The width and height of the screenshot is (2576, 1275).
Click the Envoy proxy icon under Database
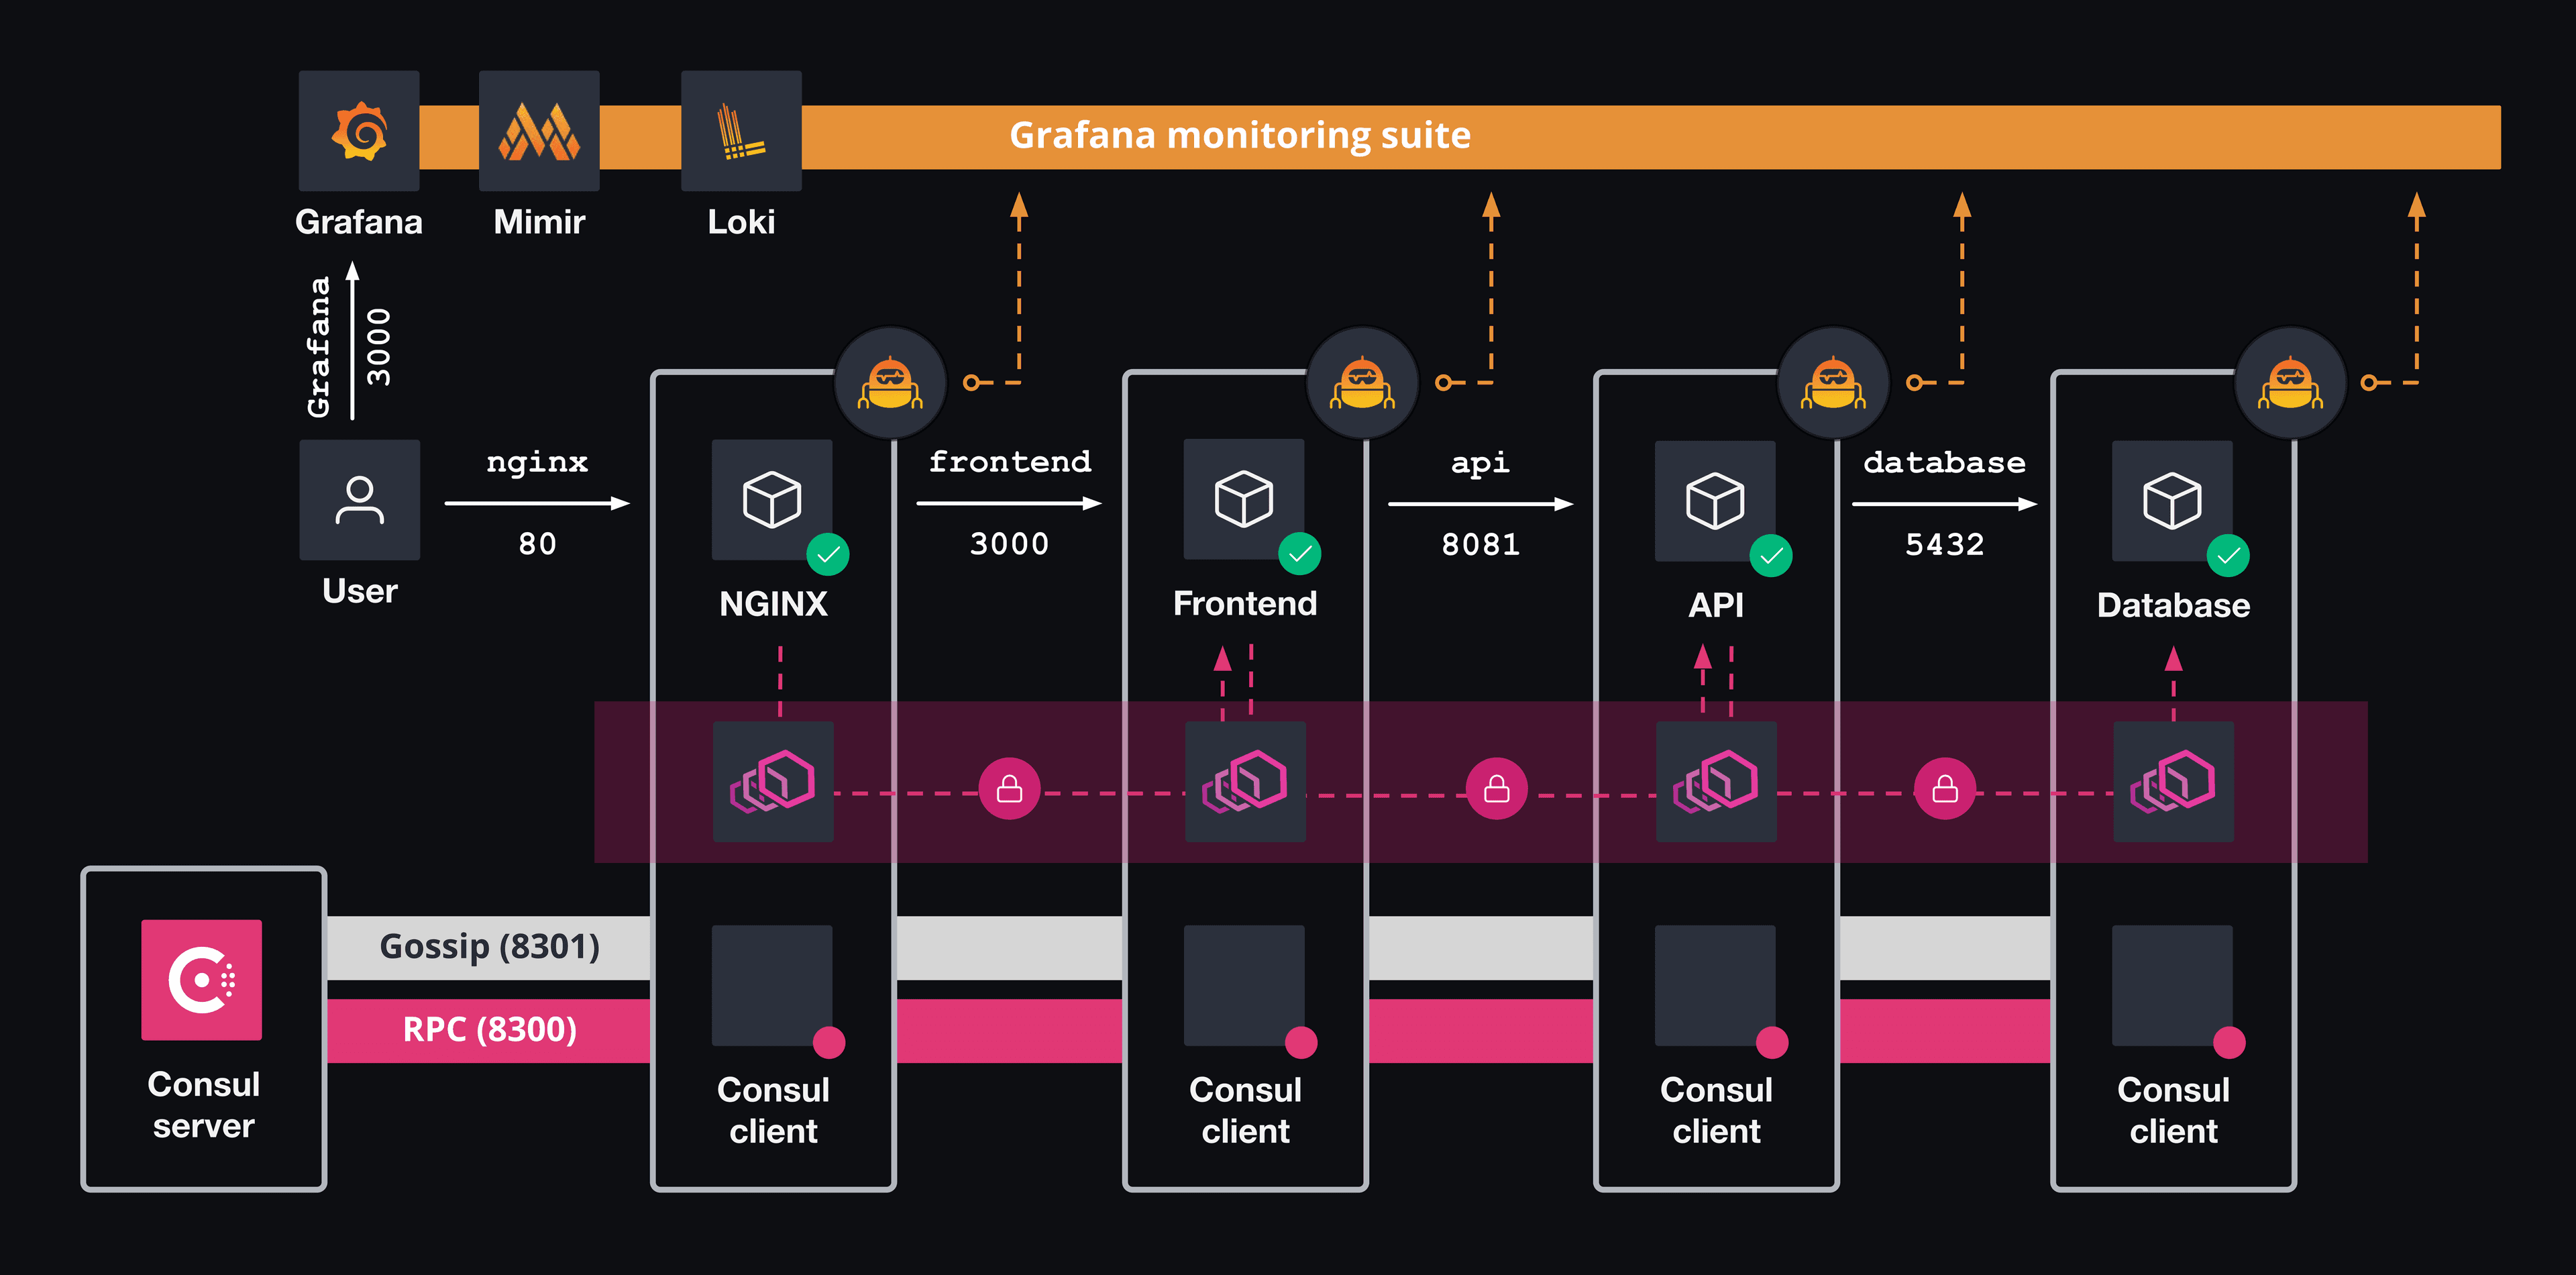pos(2173,782)
